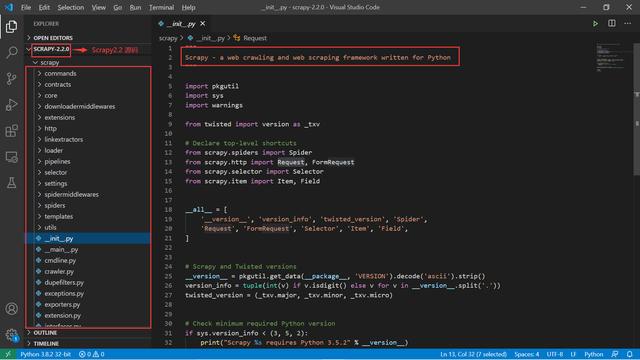
Task: Open Manage gear settings icon
Action: coord(12,335)
